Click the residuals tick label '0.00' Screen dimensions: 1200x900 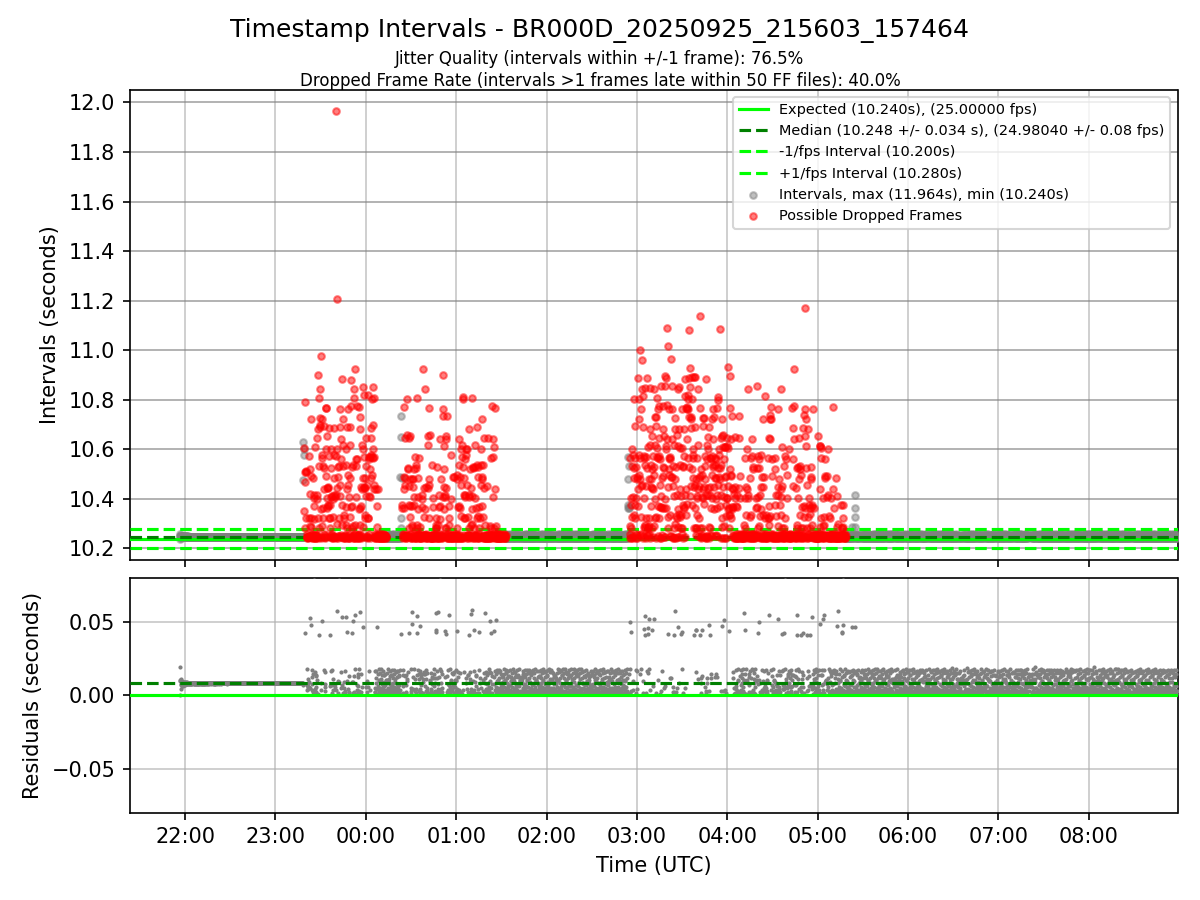point(92,695)
